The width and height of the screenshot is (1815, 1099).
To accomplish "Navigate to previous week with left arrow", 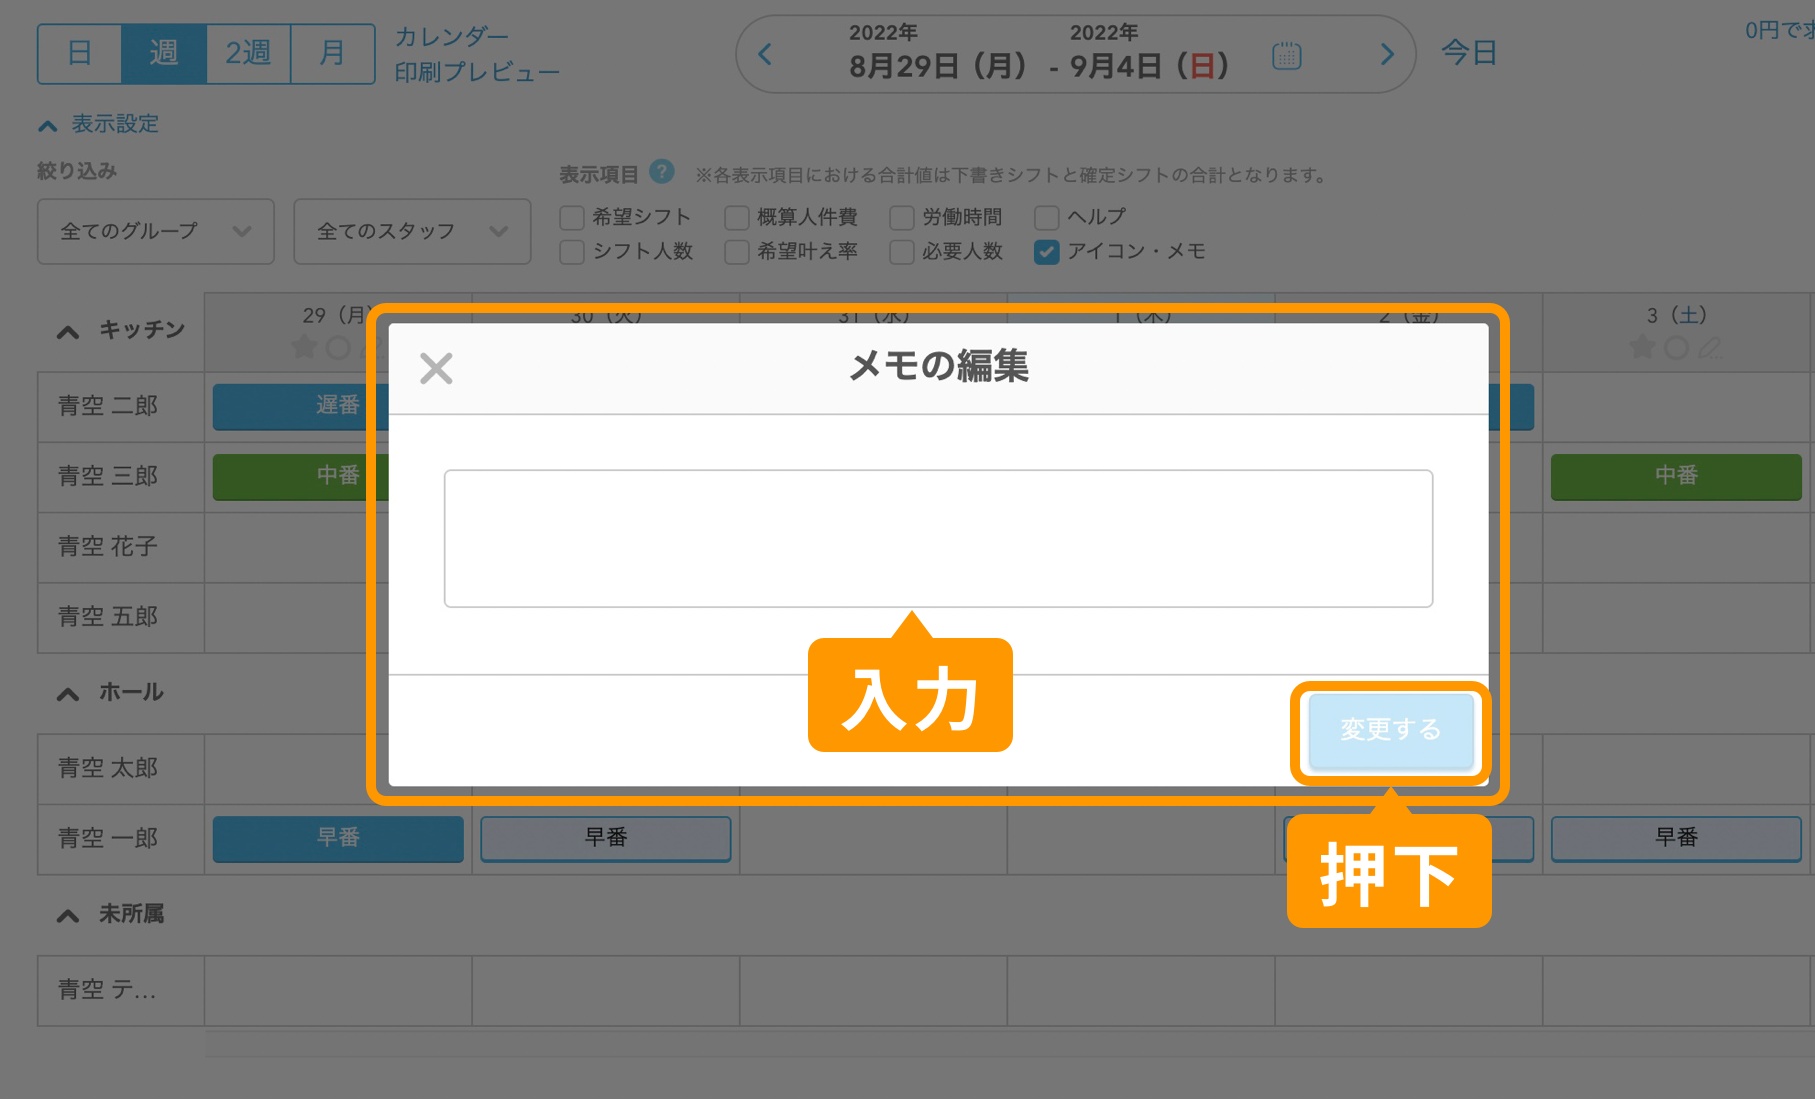I will [x=764, y=55].
